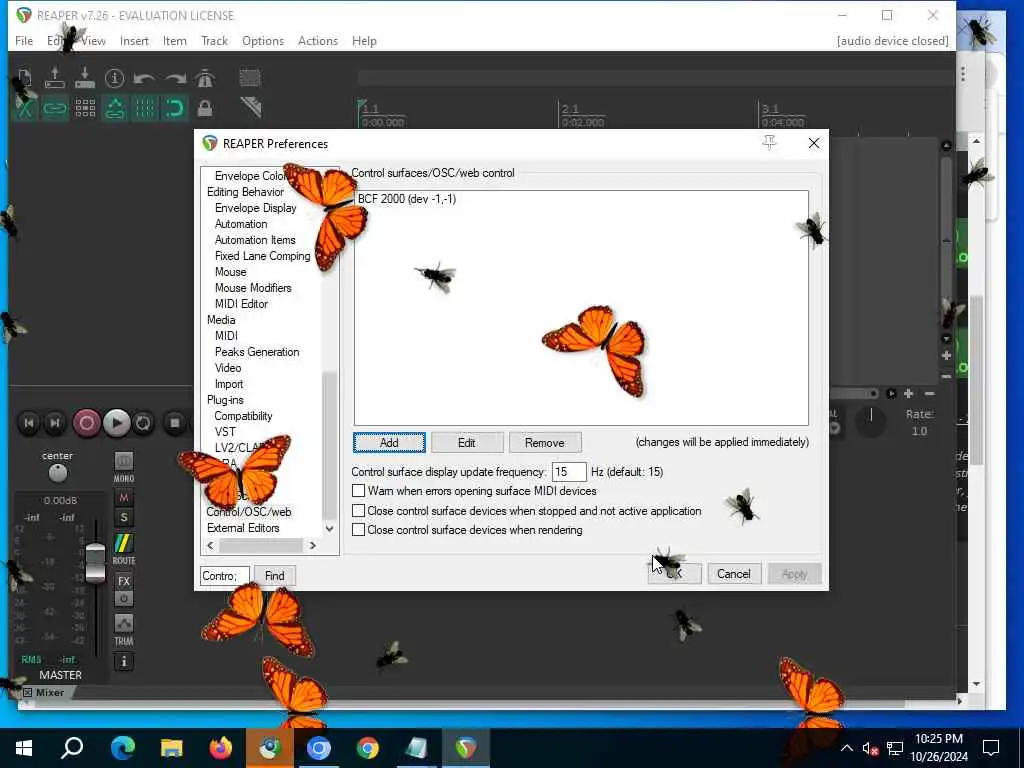This screenshot has width=1024, height=768.
Task: Select BCF 2000 surface entry
Action: tap(407, 199)
